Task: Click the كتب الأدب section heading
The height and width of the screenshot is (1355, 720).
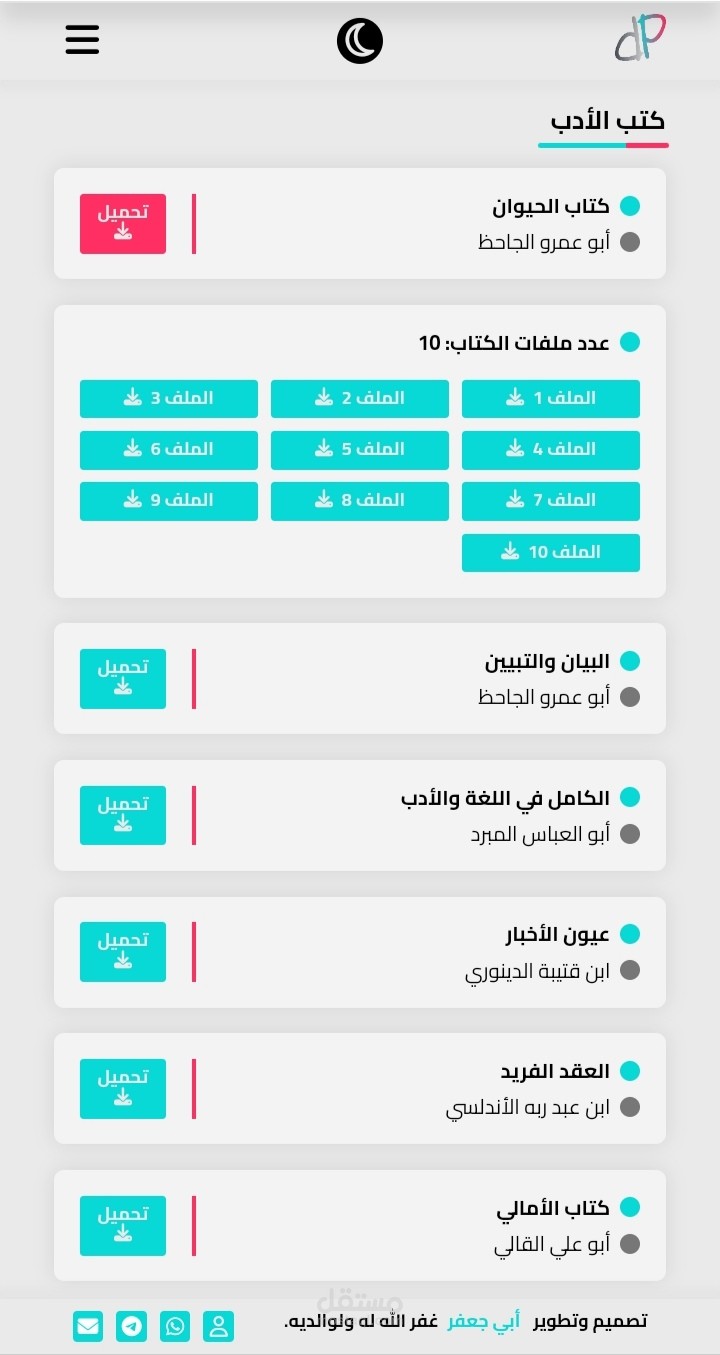Action: pos(607,122)
